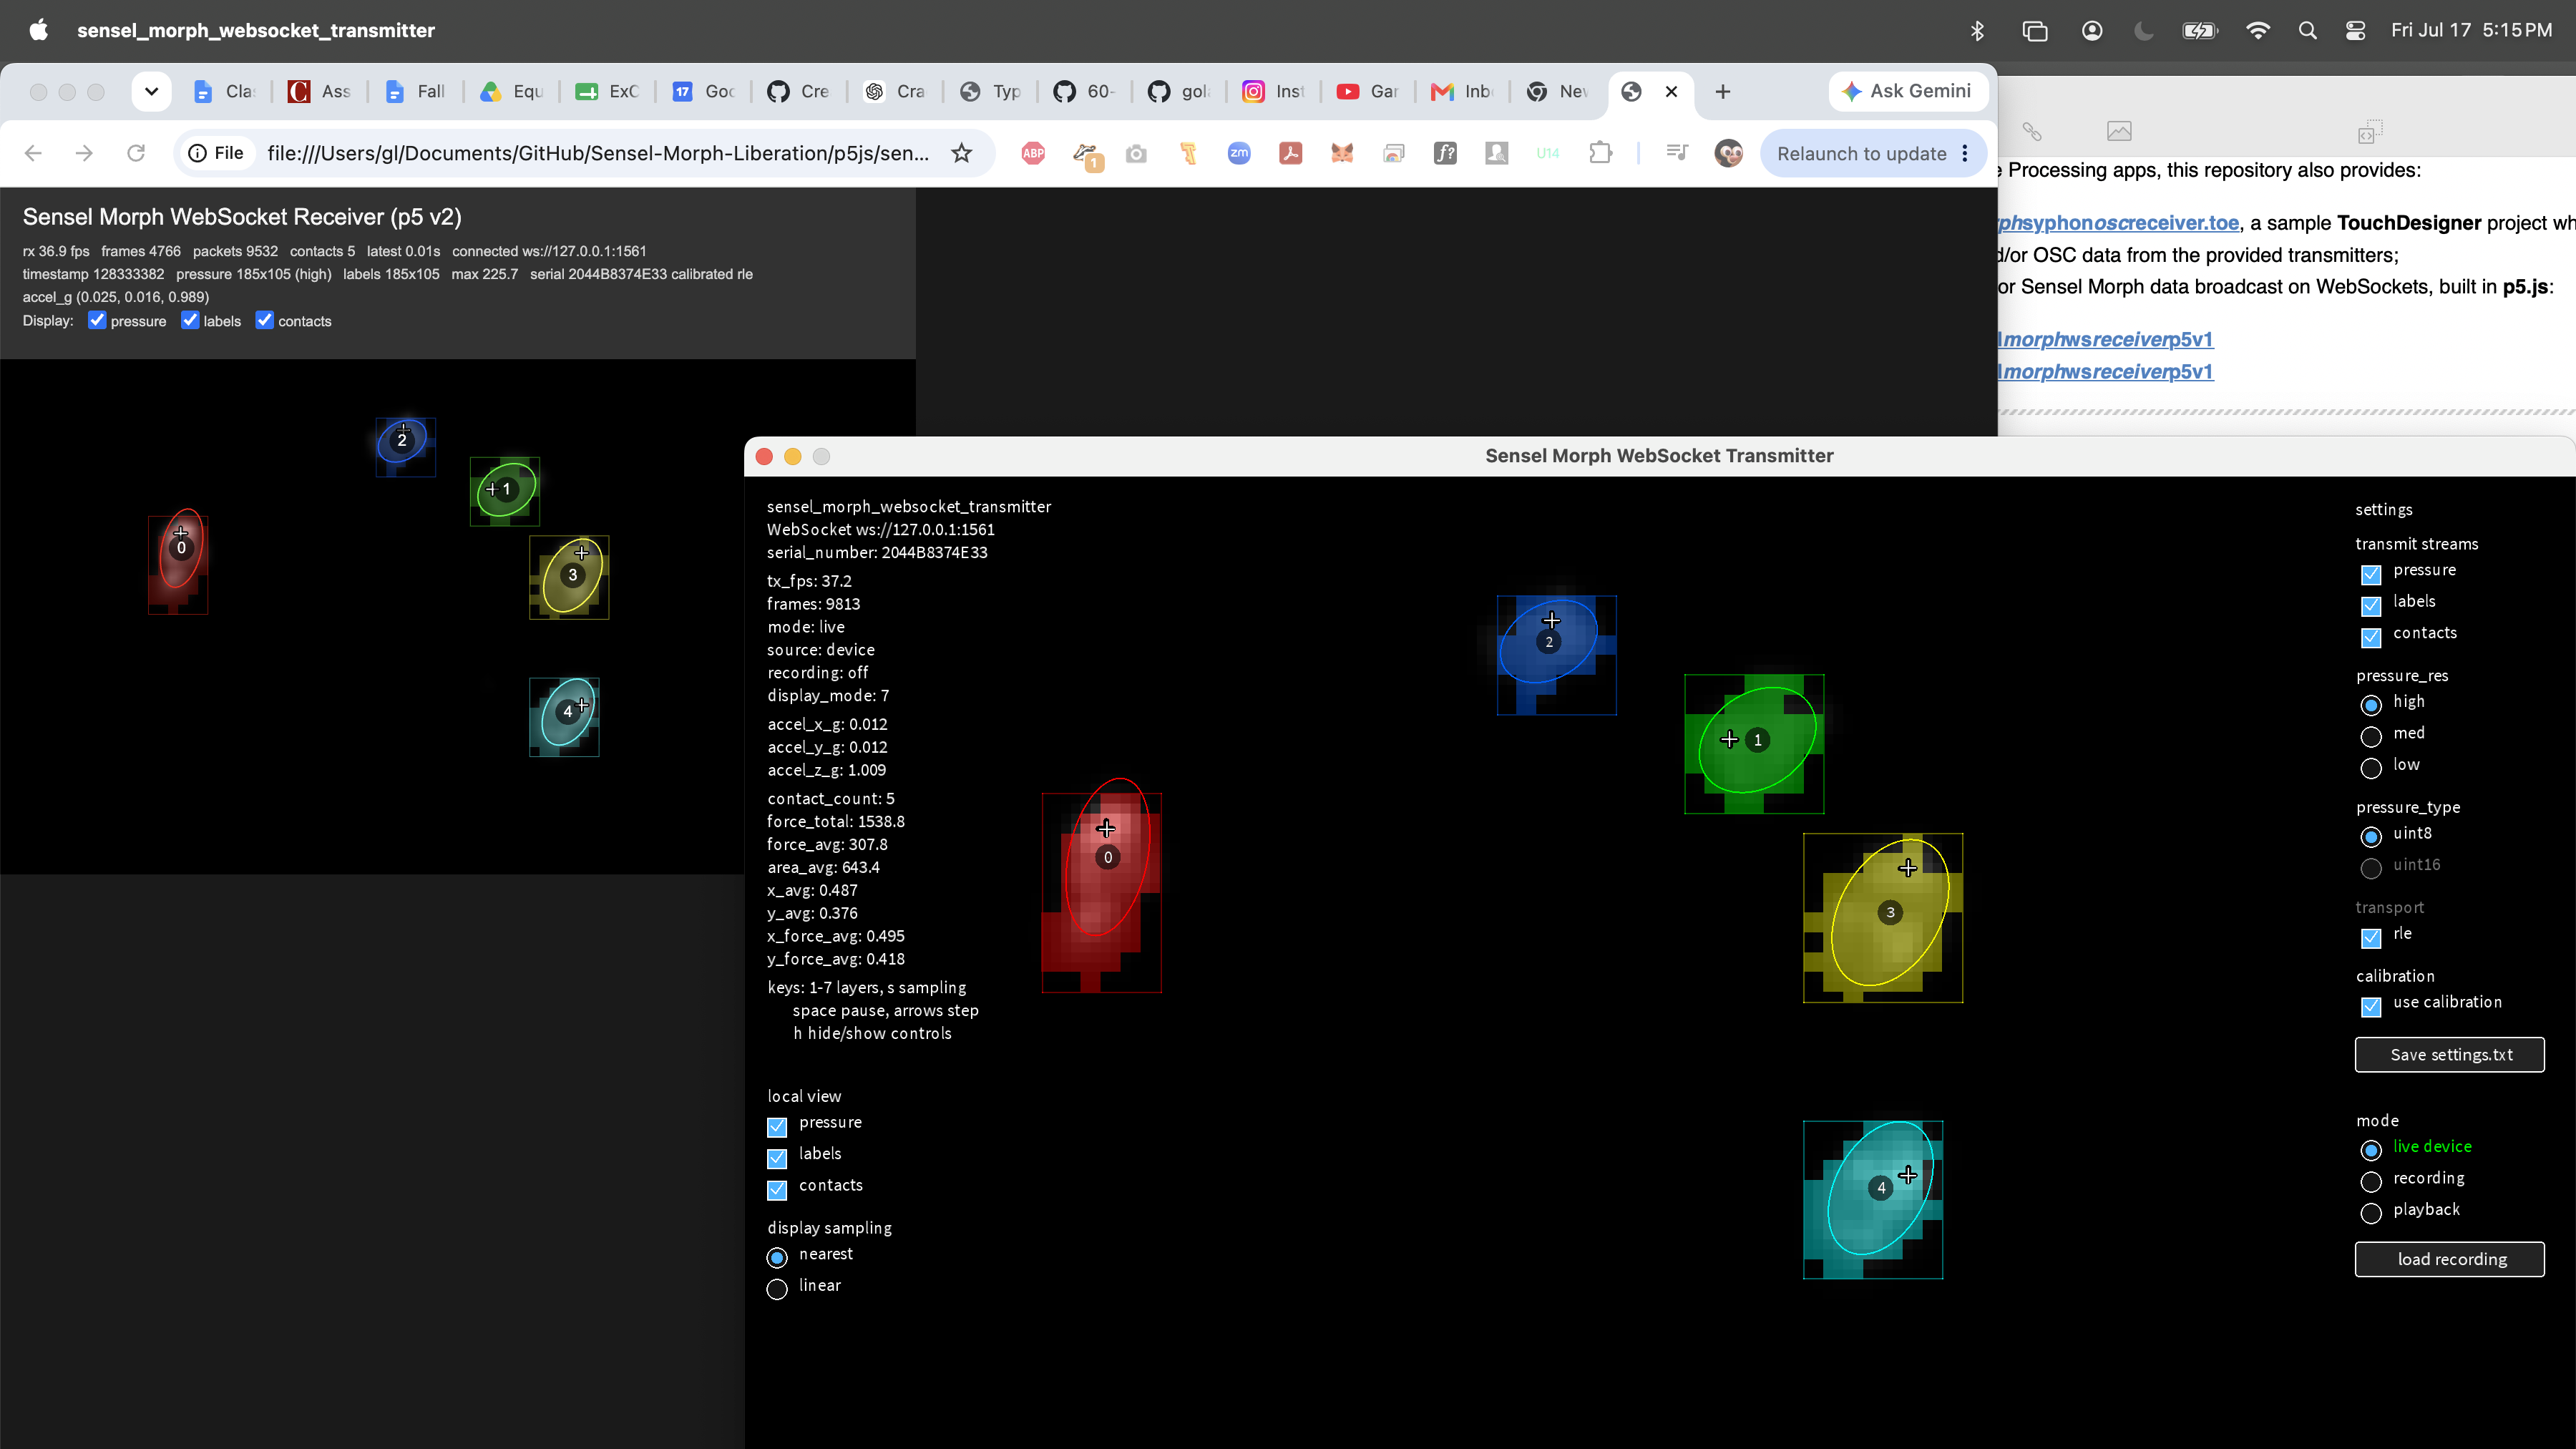
Task: Go forward in Chrome
Action: pos(84,153)
